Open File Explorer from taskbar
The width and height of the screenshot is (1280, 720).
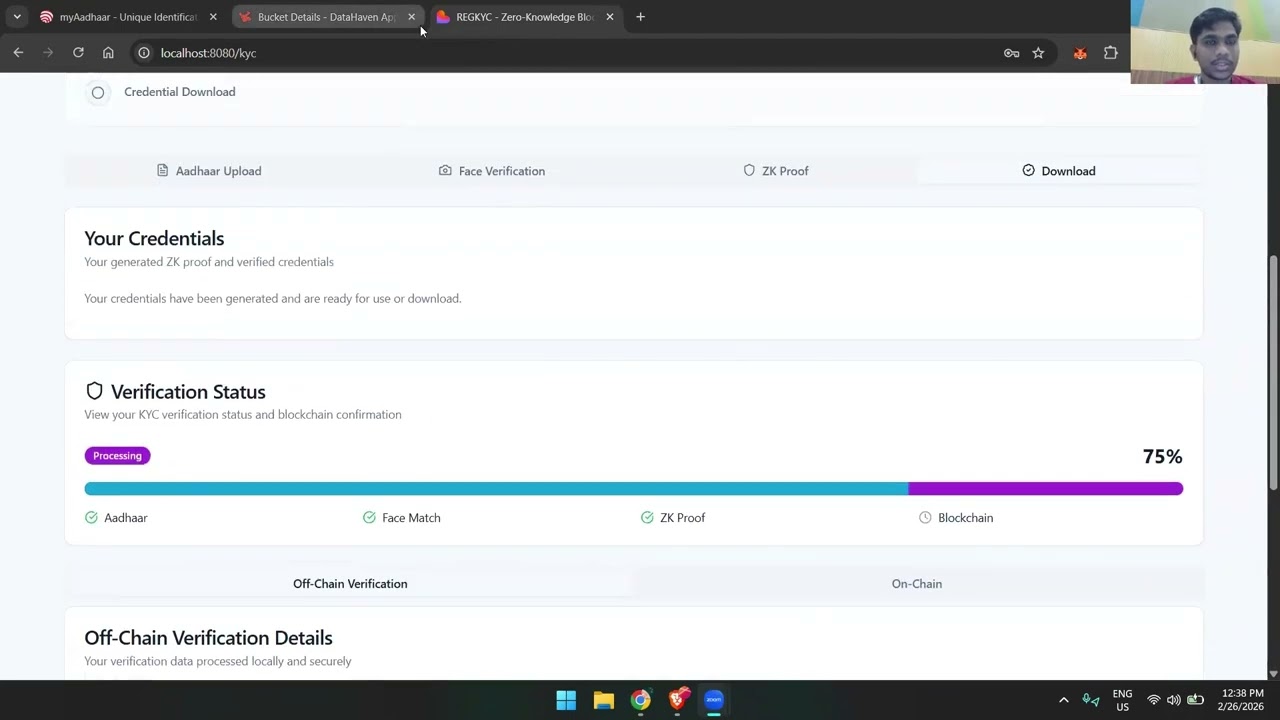point(603,700)
